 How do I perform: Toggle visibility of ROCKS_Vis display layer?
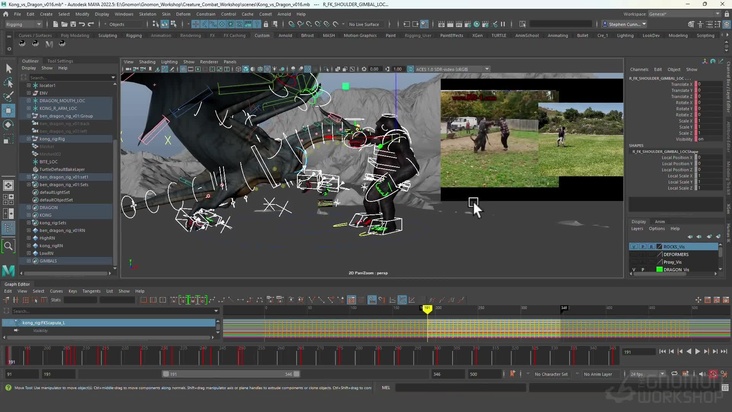633,246
